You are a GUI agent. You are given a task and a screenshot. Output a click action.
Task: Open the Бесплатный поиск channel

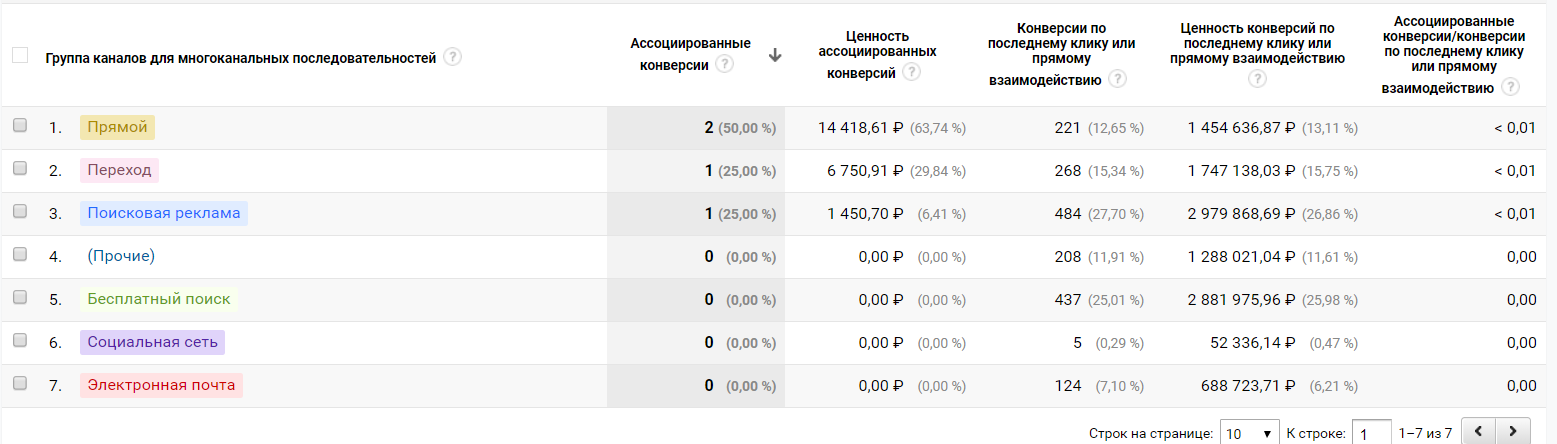(159, 299)
